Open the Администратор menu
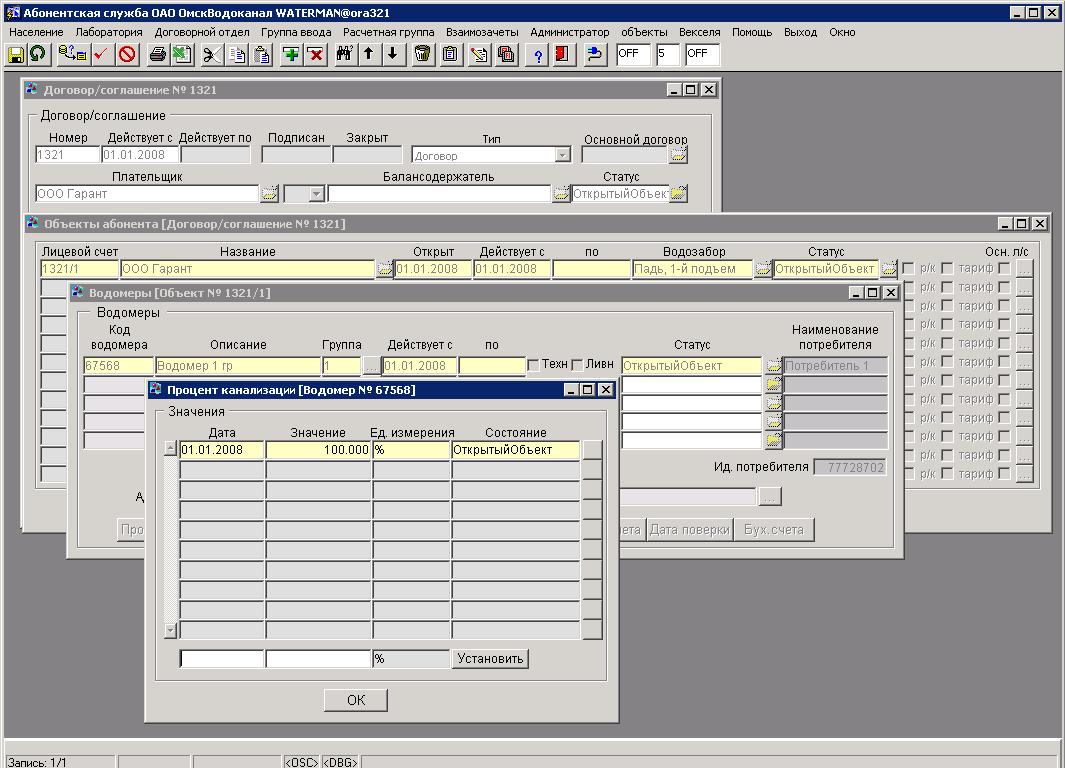The width and height of the screenshot is (1065, 768). (x=569, y=32)
